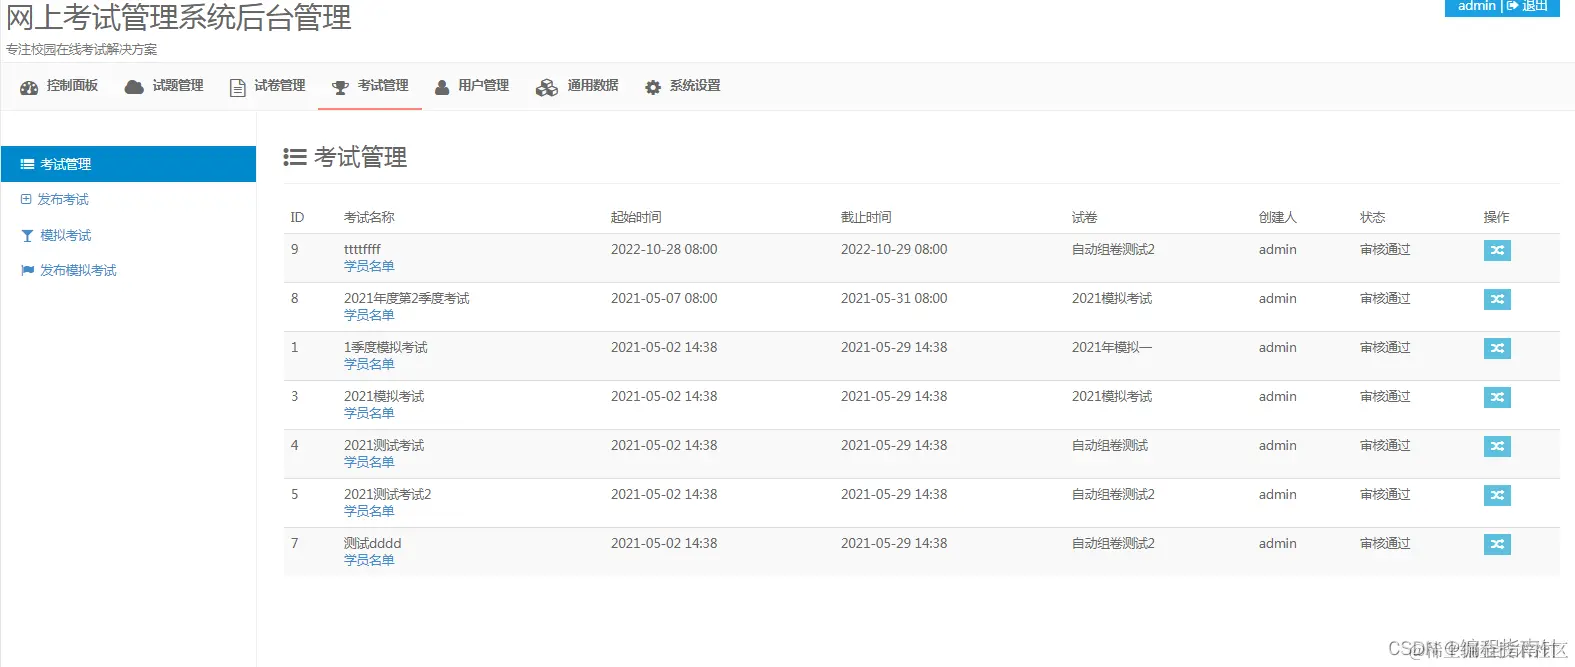Open 学员名单 under ttttffff
The height and width of the screenshot is (667, 1575).
click(369, 266)
